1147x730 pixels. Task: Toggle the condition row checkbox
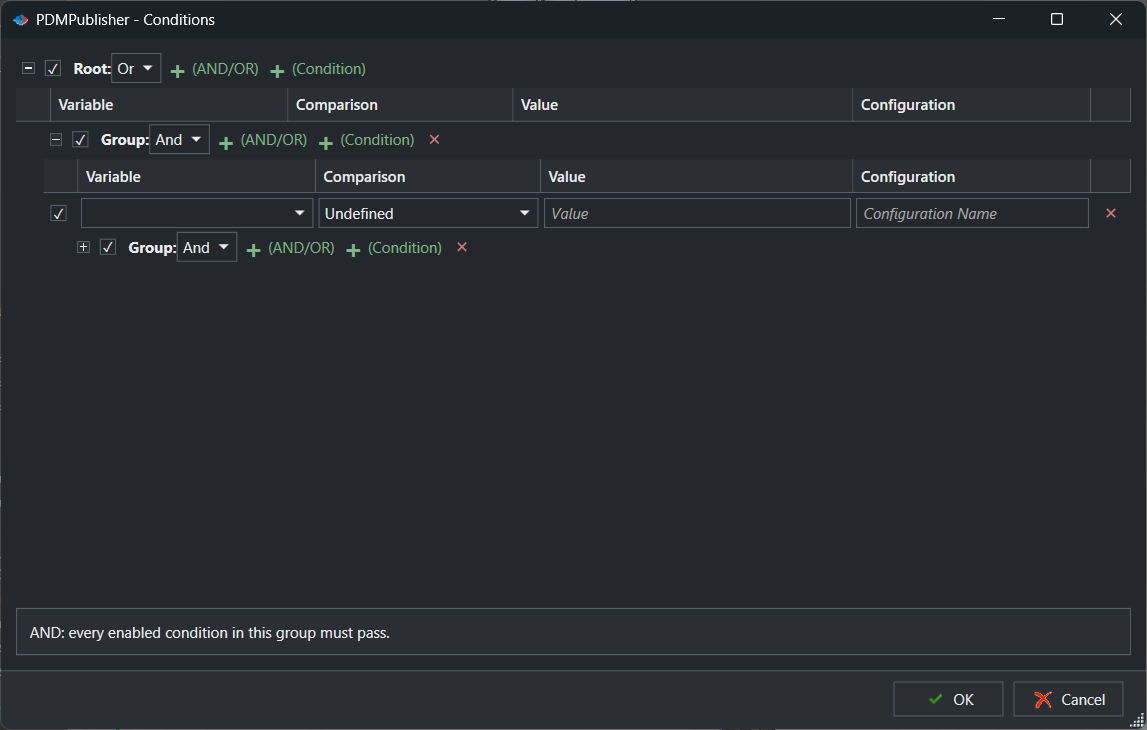59,214
